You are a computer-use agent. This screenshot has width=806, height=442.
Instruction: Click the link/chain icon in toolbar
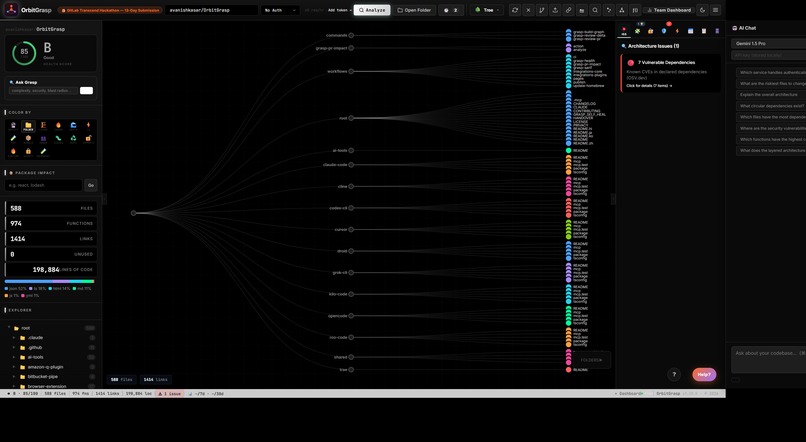(x=568, y=10)
